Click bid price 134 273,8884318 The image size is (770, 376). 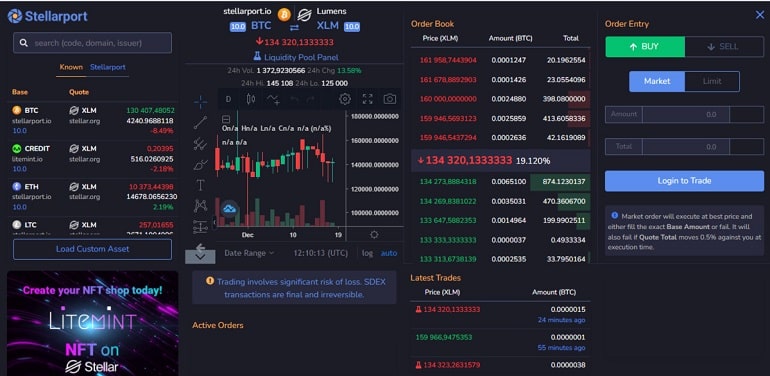pyautogui.click(x=448, y=182)
